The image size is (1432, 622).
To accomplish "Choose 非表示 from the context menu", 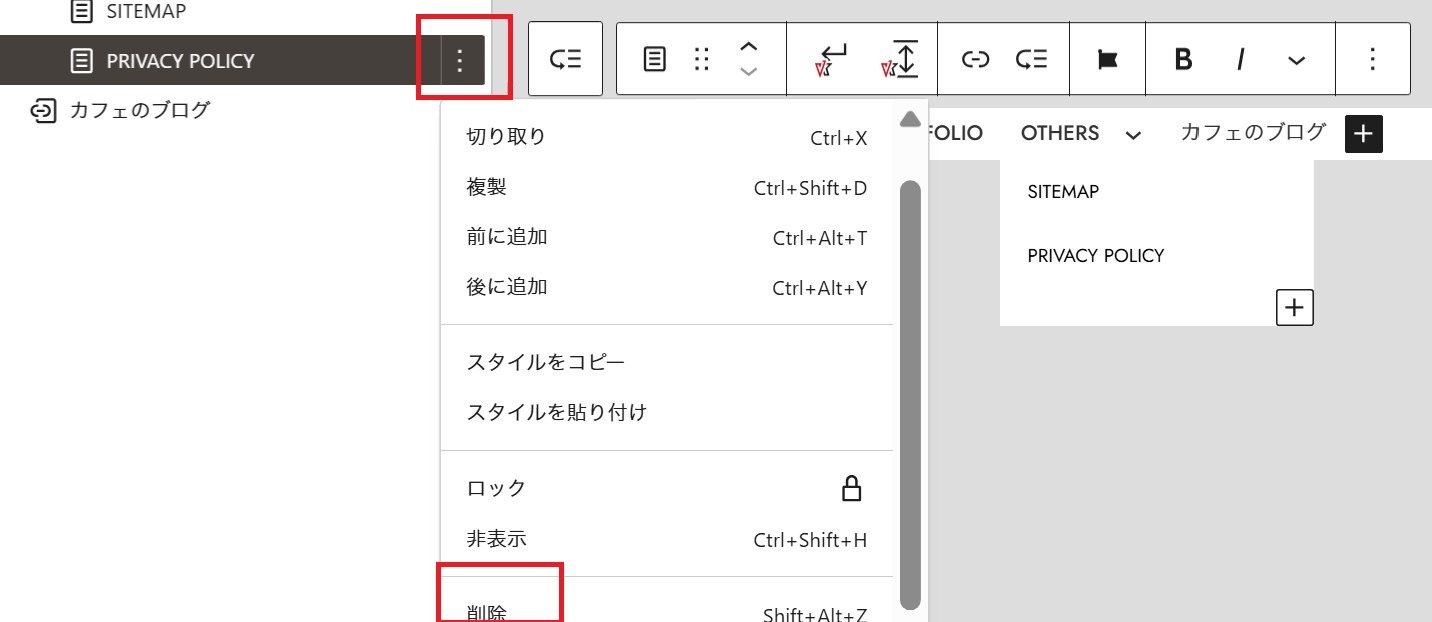I will coord(667,539).
